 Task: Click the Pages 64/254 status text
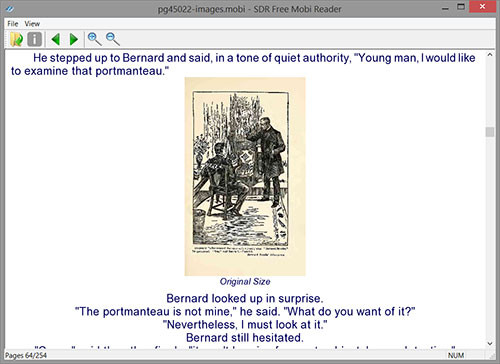[x=26, y=356]
